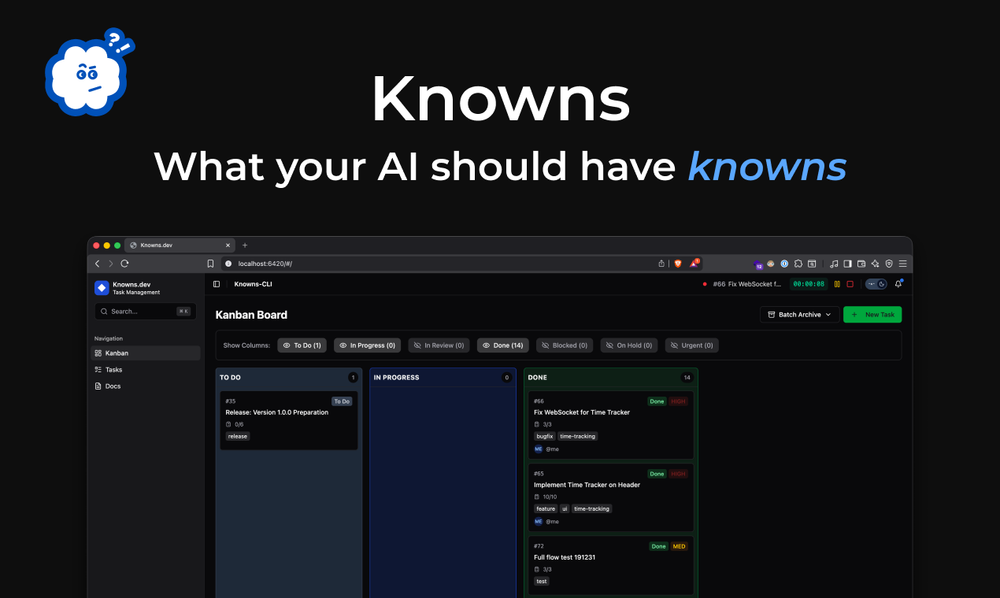Open Tasks via its sidebar list icon

[98, 369]
